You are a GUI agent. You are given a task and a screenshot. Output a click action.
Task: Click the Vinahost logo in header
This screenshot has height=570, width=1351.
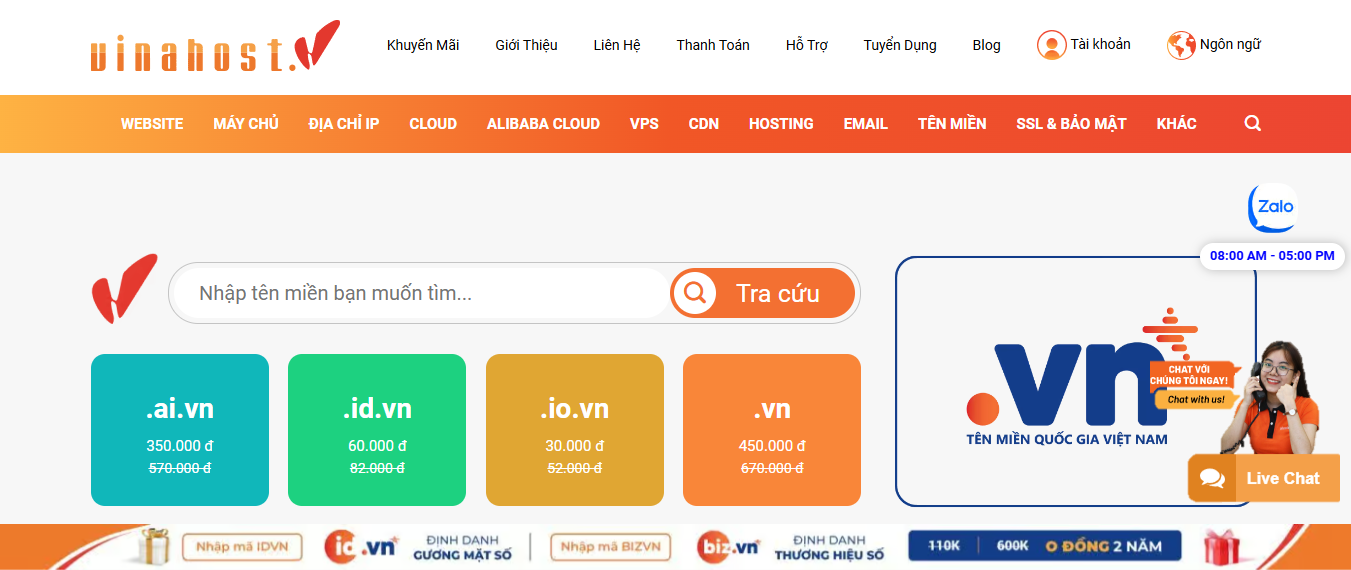[215, 47]
